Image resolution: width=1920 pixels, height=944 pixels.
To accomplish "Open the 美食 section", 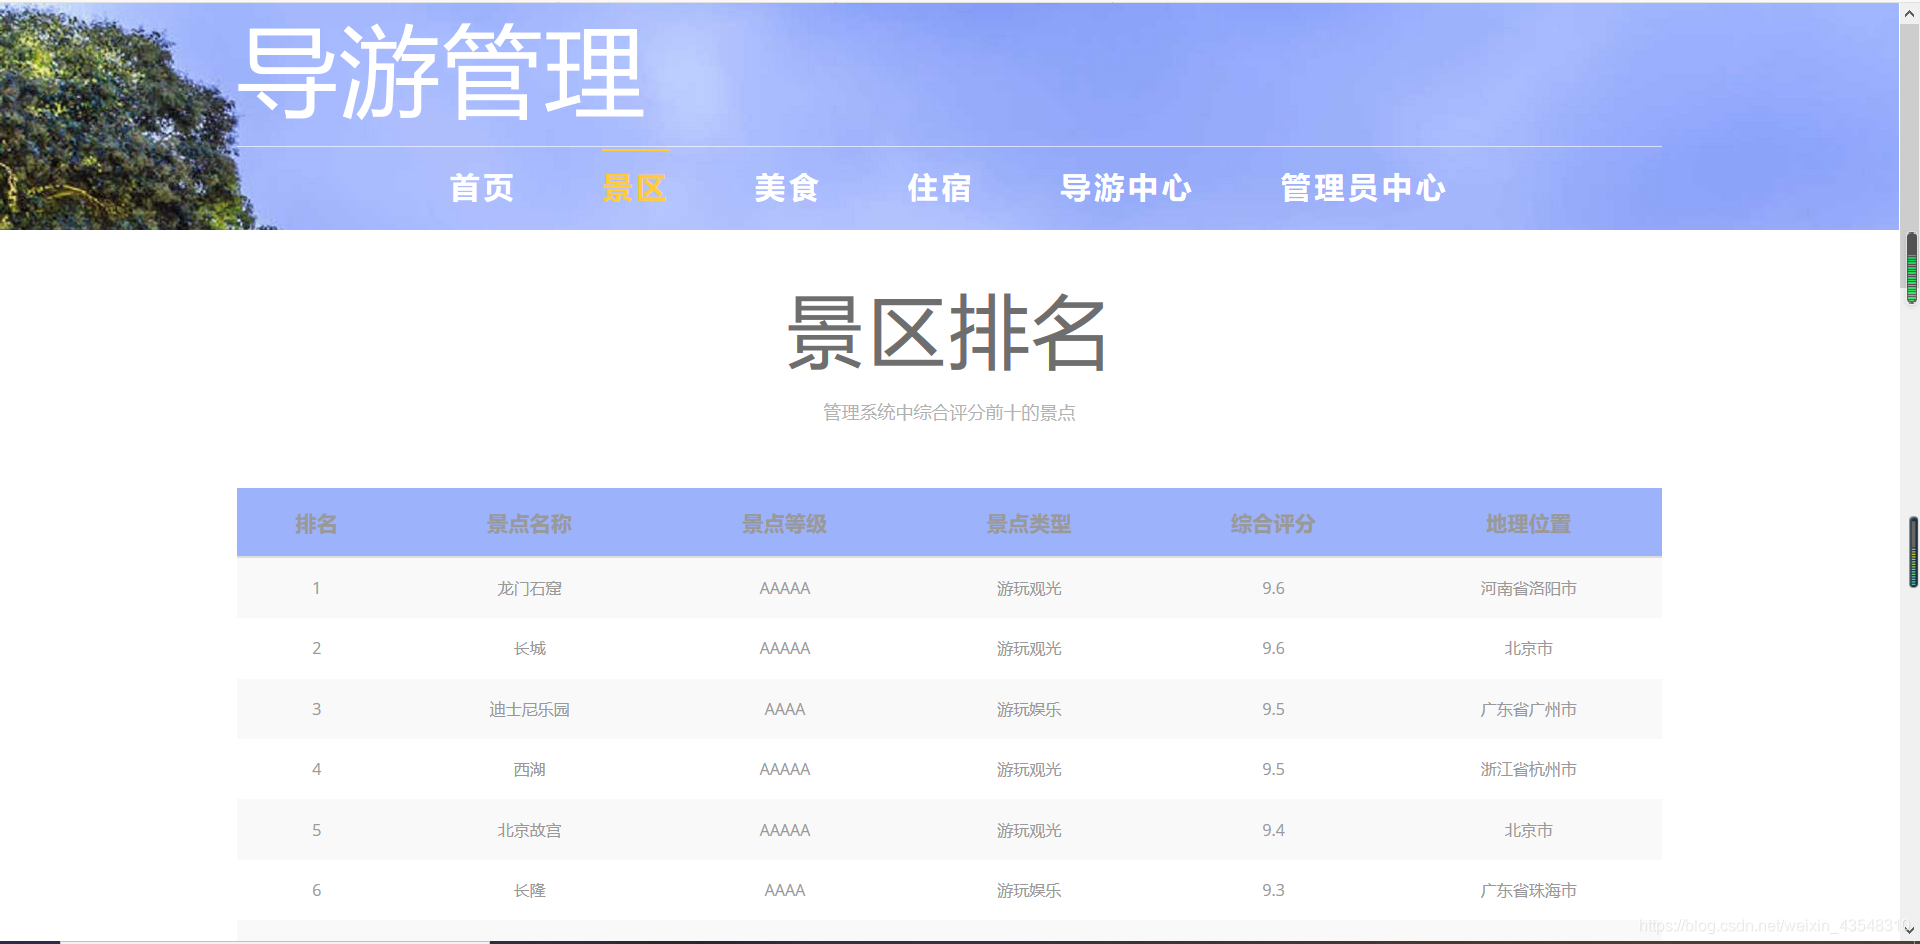I will click(786, 188).
